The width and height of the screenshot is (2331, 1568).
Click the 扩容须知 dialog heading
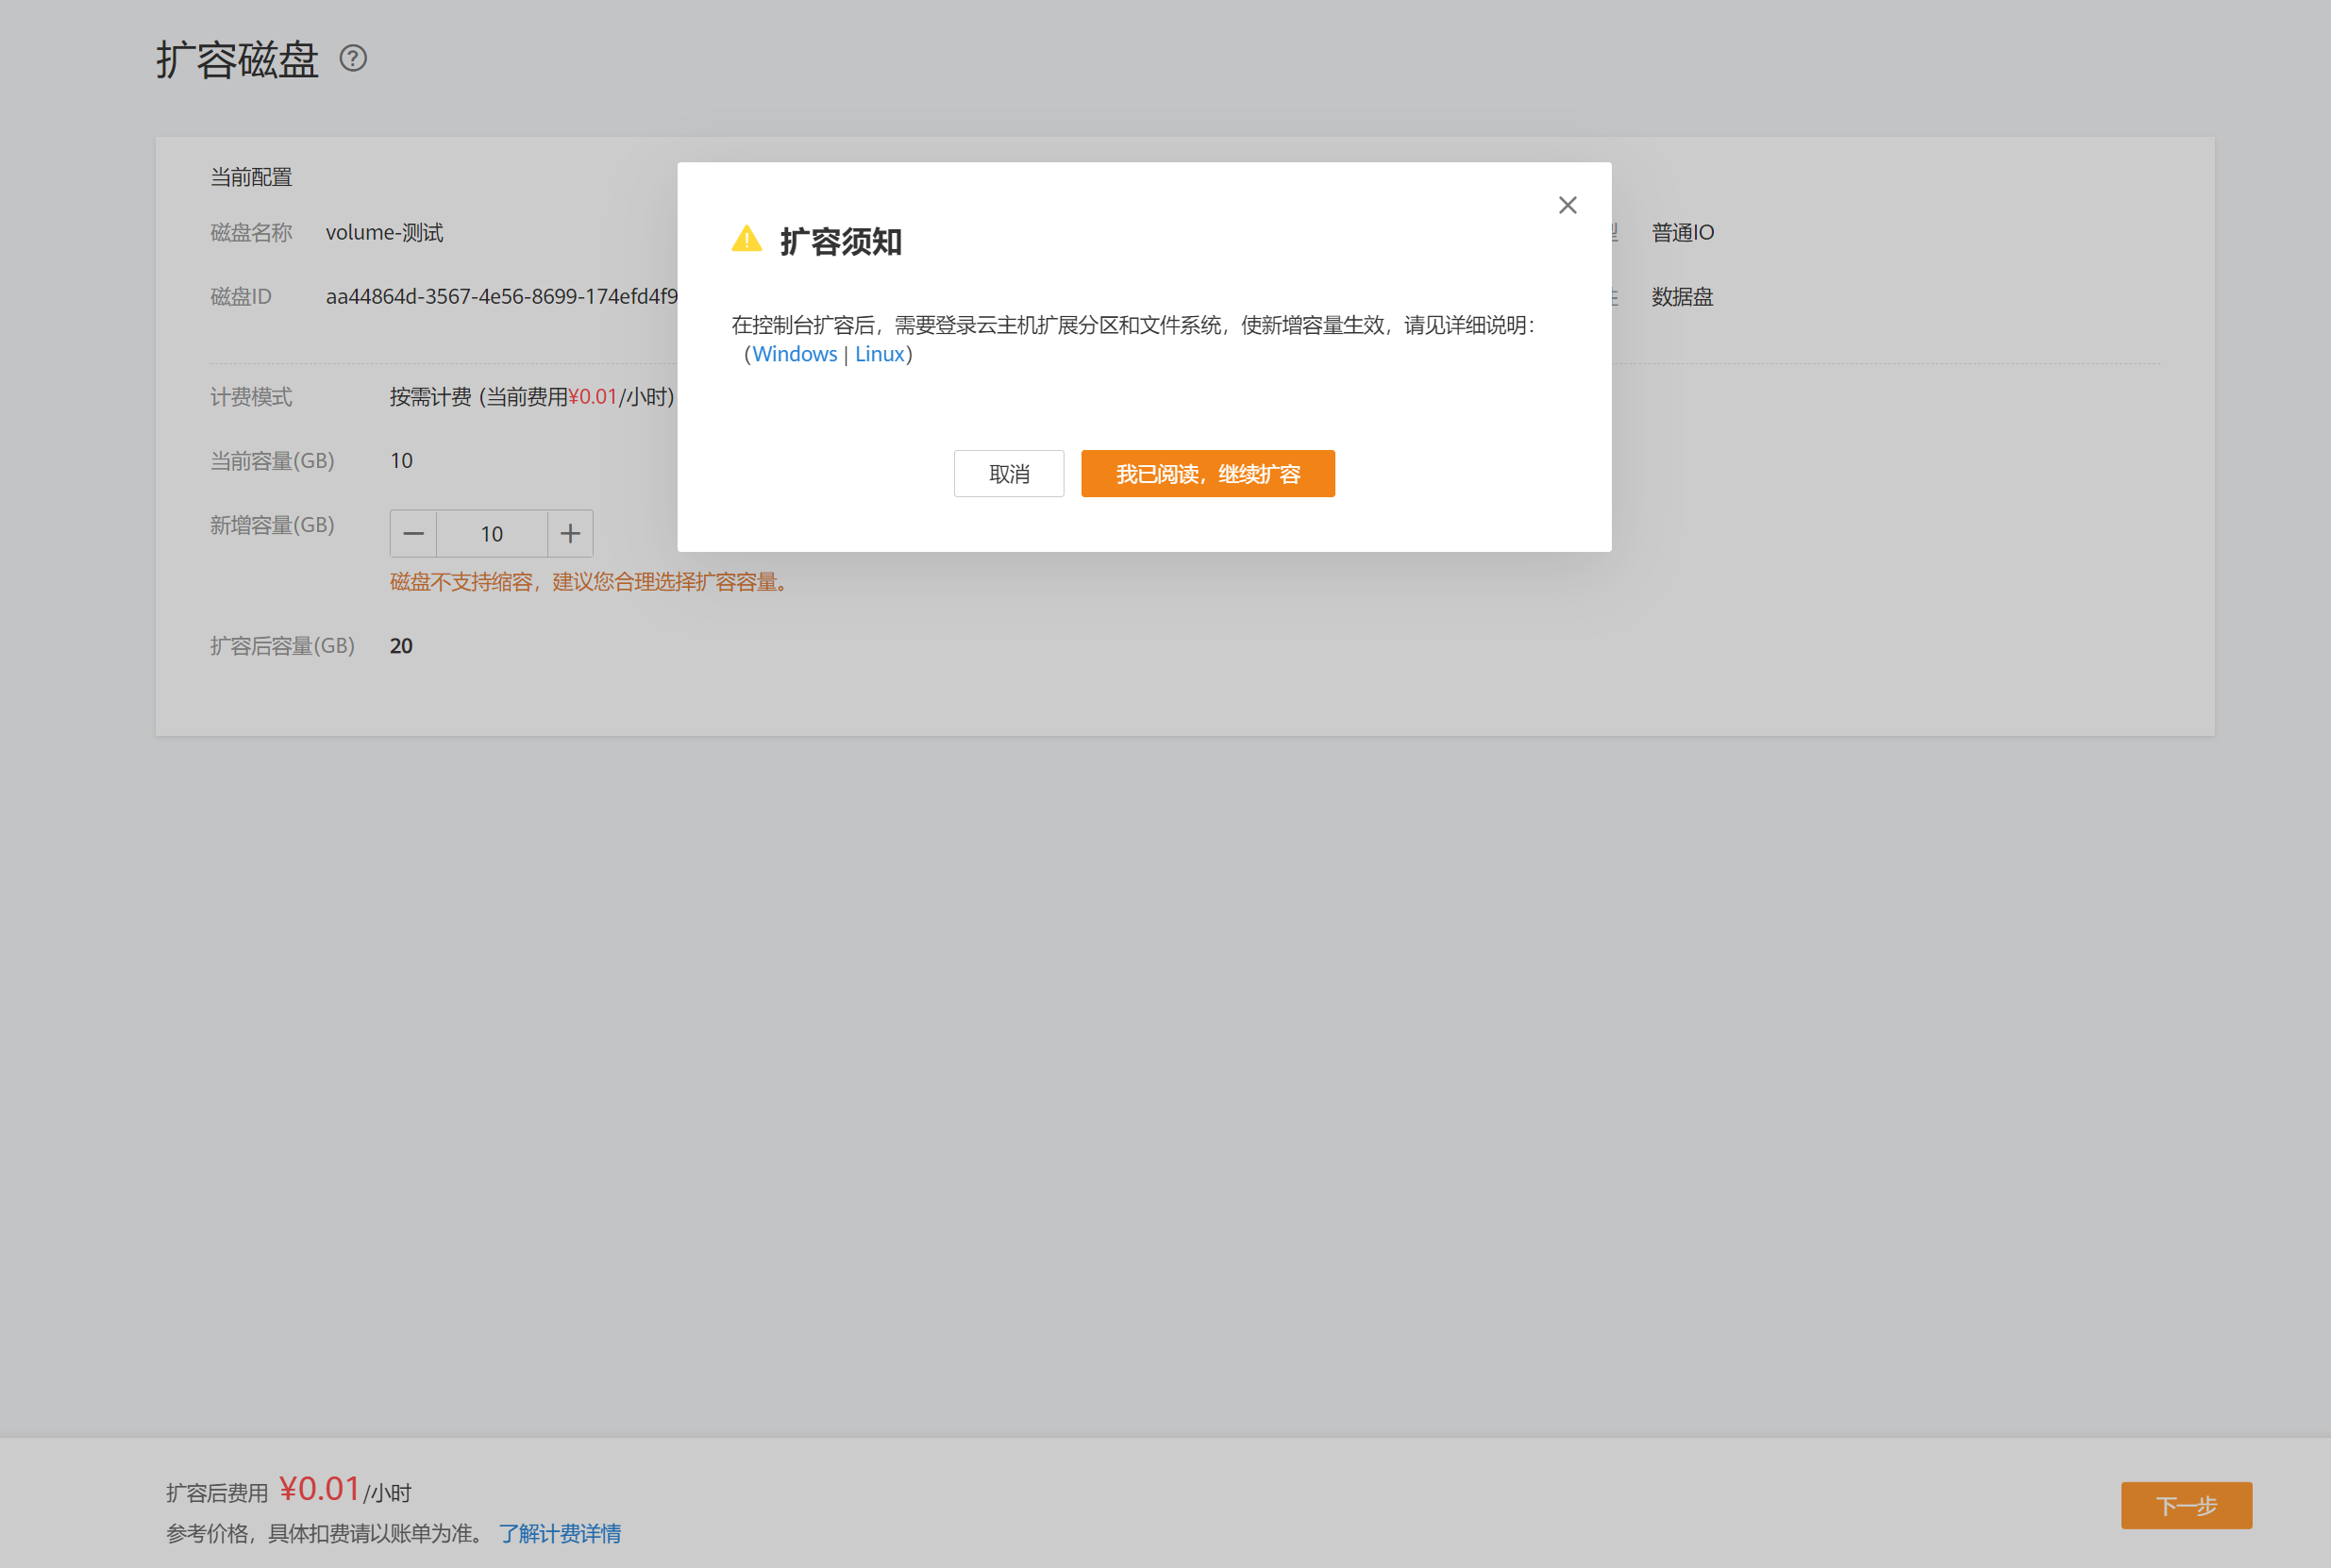point(840,242)
